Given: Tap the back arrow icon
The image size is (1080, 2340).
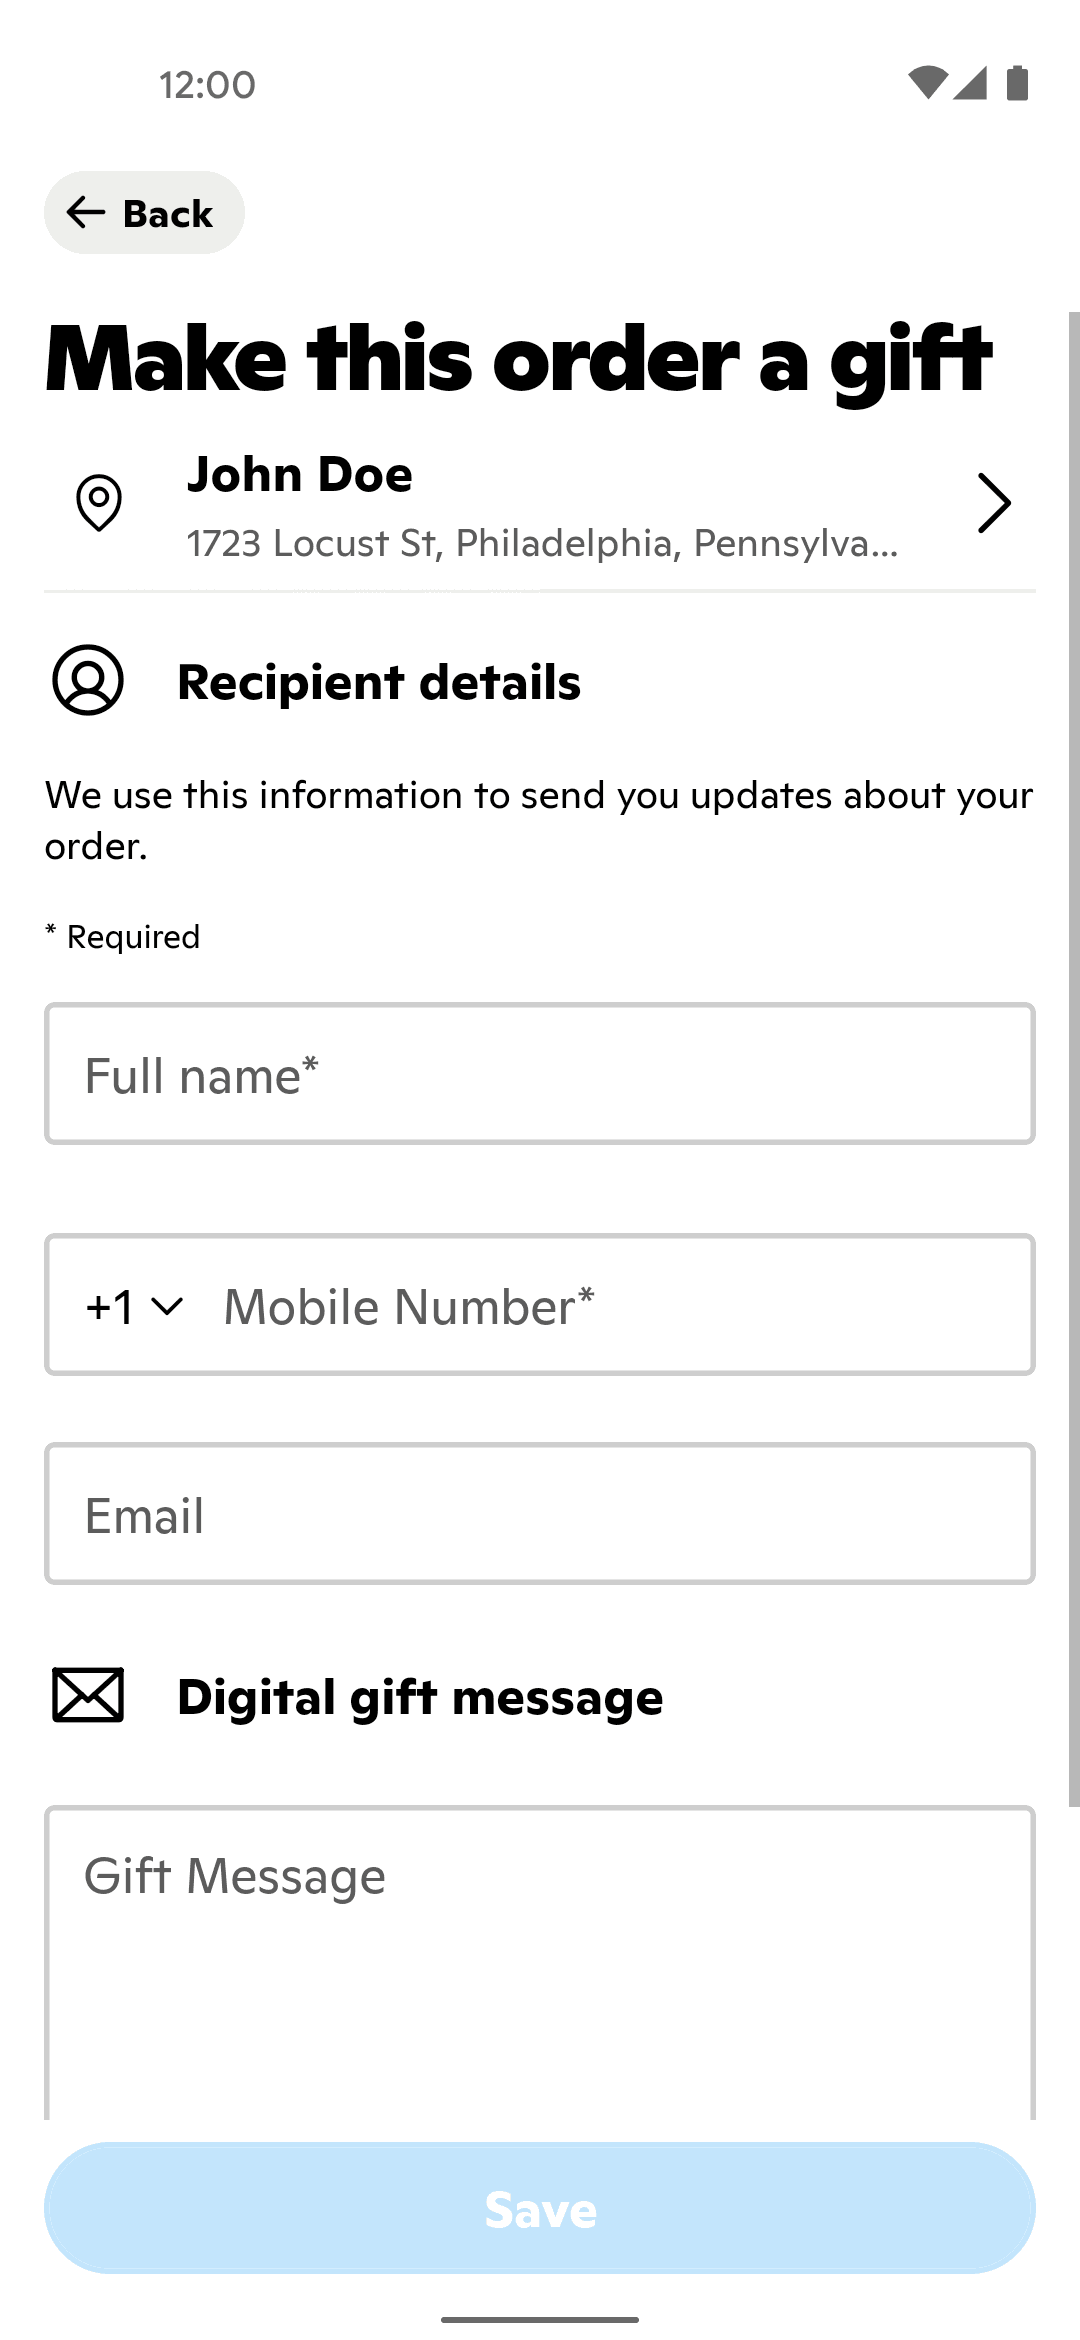Looking at the screenshot, I should pos(87,212).
